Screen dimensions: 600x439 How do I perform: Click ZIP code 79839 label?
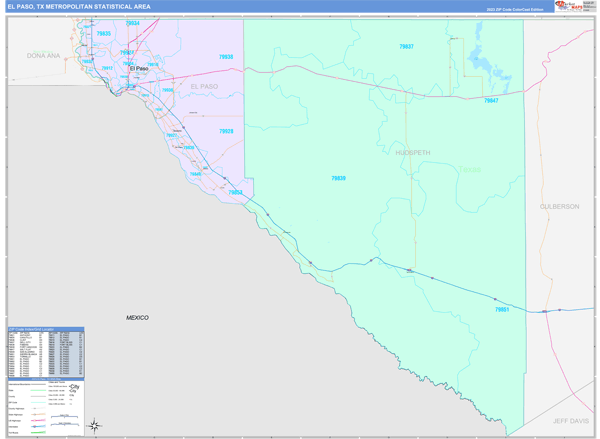(338, 178)
